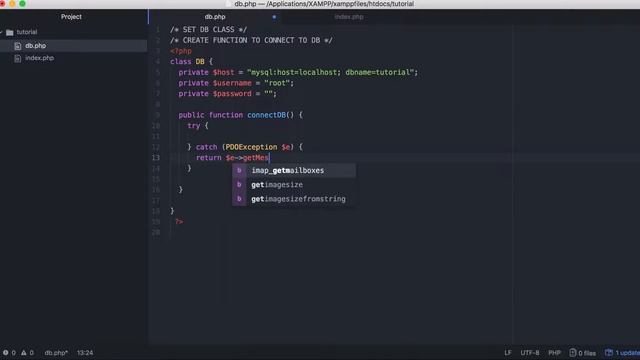Change UTF-8 encoding in status bar
Screen dimensions: 640x360
(x=530, y=353)
